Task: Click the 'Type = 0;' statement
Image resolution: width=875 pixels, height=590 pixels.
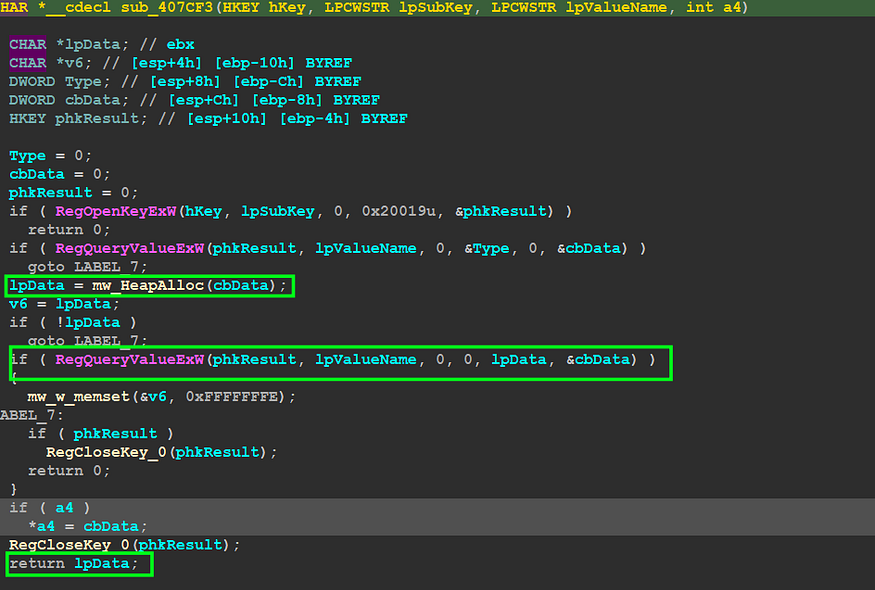Action: 50,155
